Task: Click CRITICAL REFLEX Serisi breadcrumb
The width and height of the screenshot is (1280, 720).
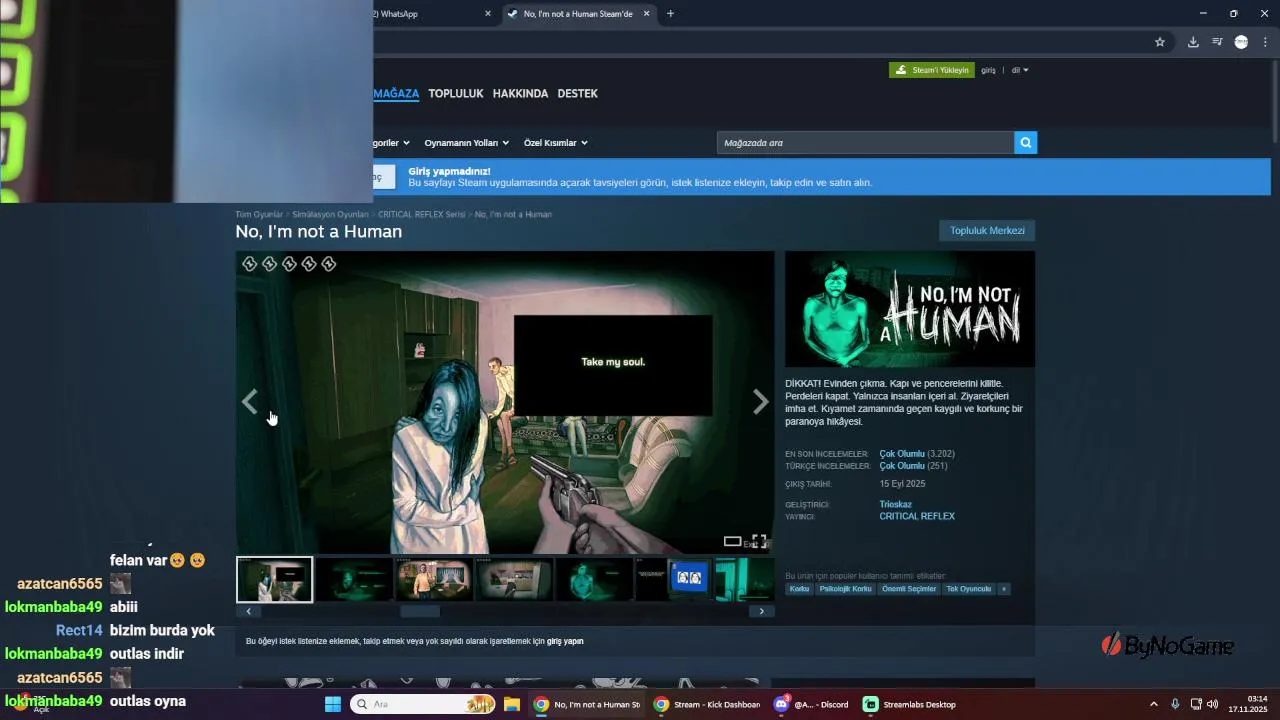Action: click(x=421, y=214)
